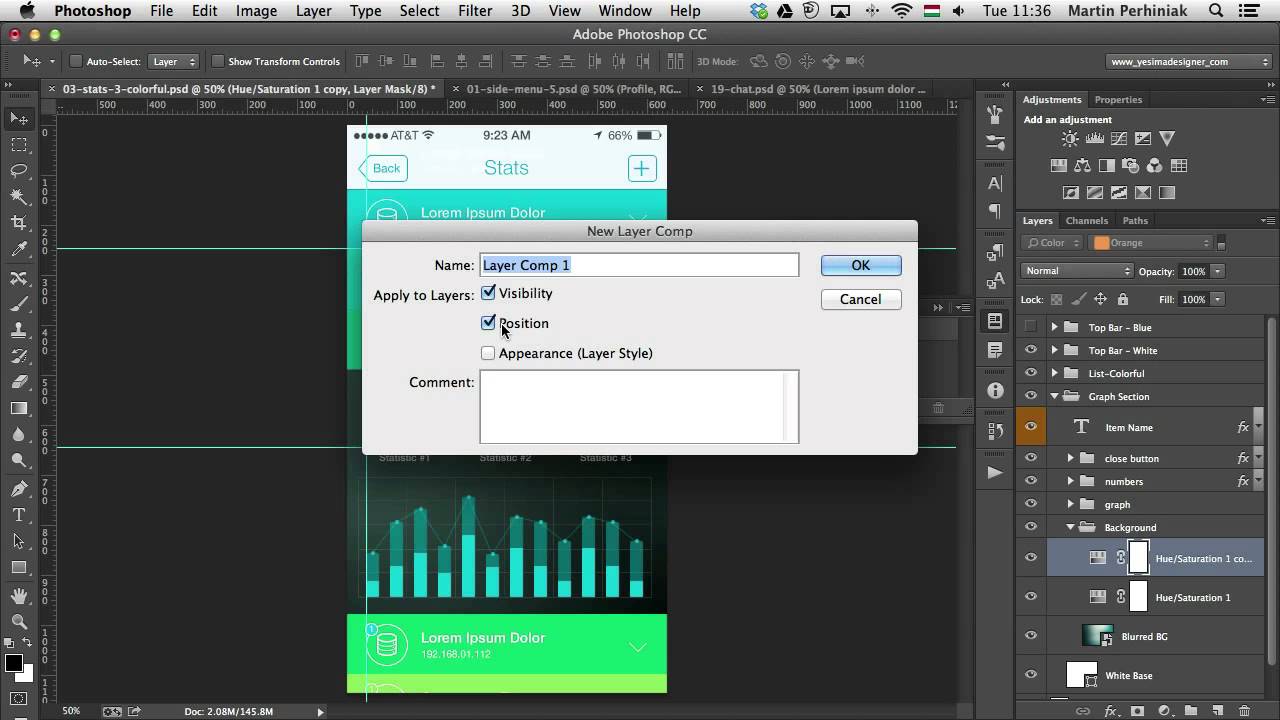The height and width of the screenshot is (720, 1280).
Task: Enable Show Transform Controls checkbox
Action: (x=218, y=62)
